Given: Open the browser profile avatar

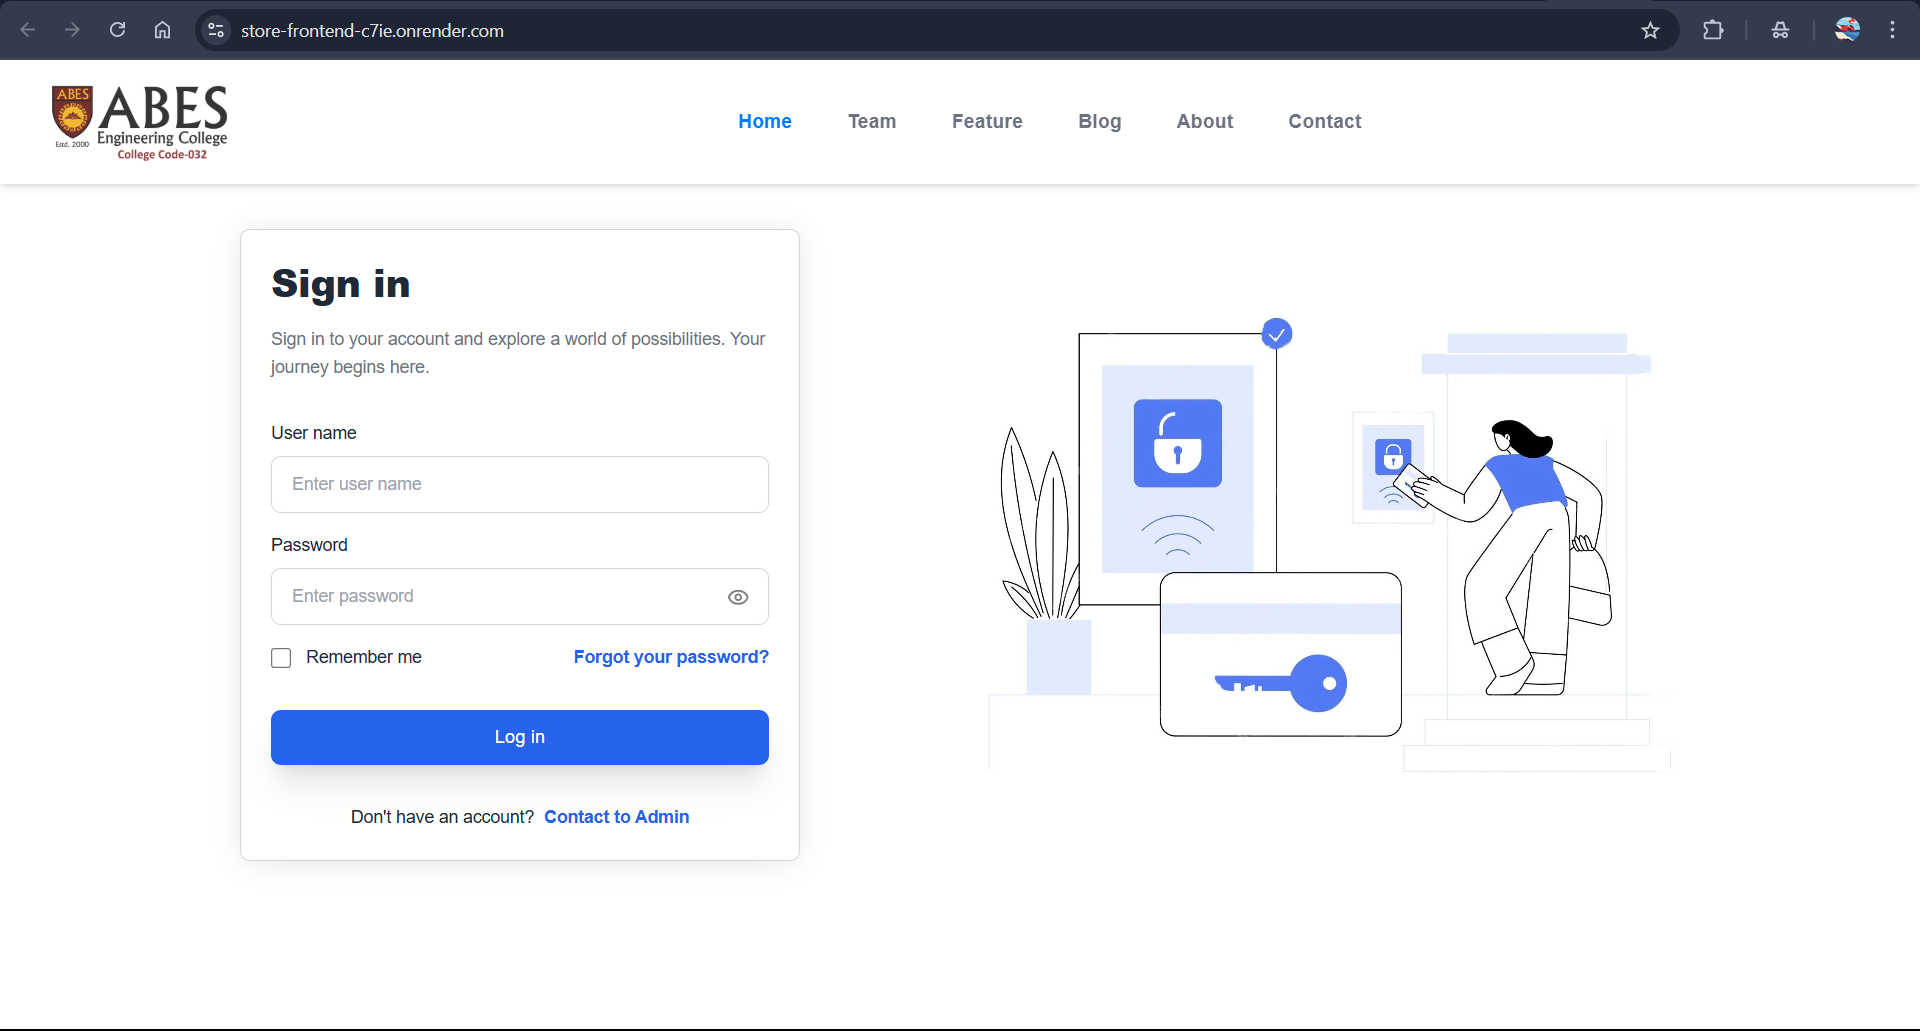Looking at the screenshot, I should pos(1848,30).
